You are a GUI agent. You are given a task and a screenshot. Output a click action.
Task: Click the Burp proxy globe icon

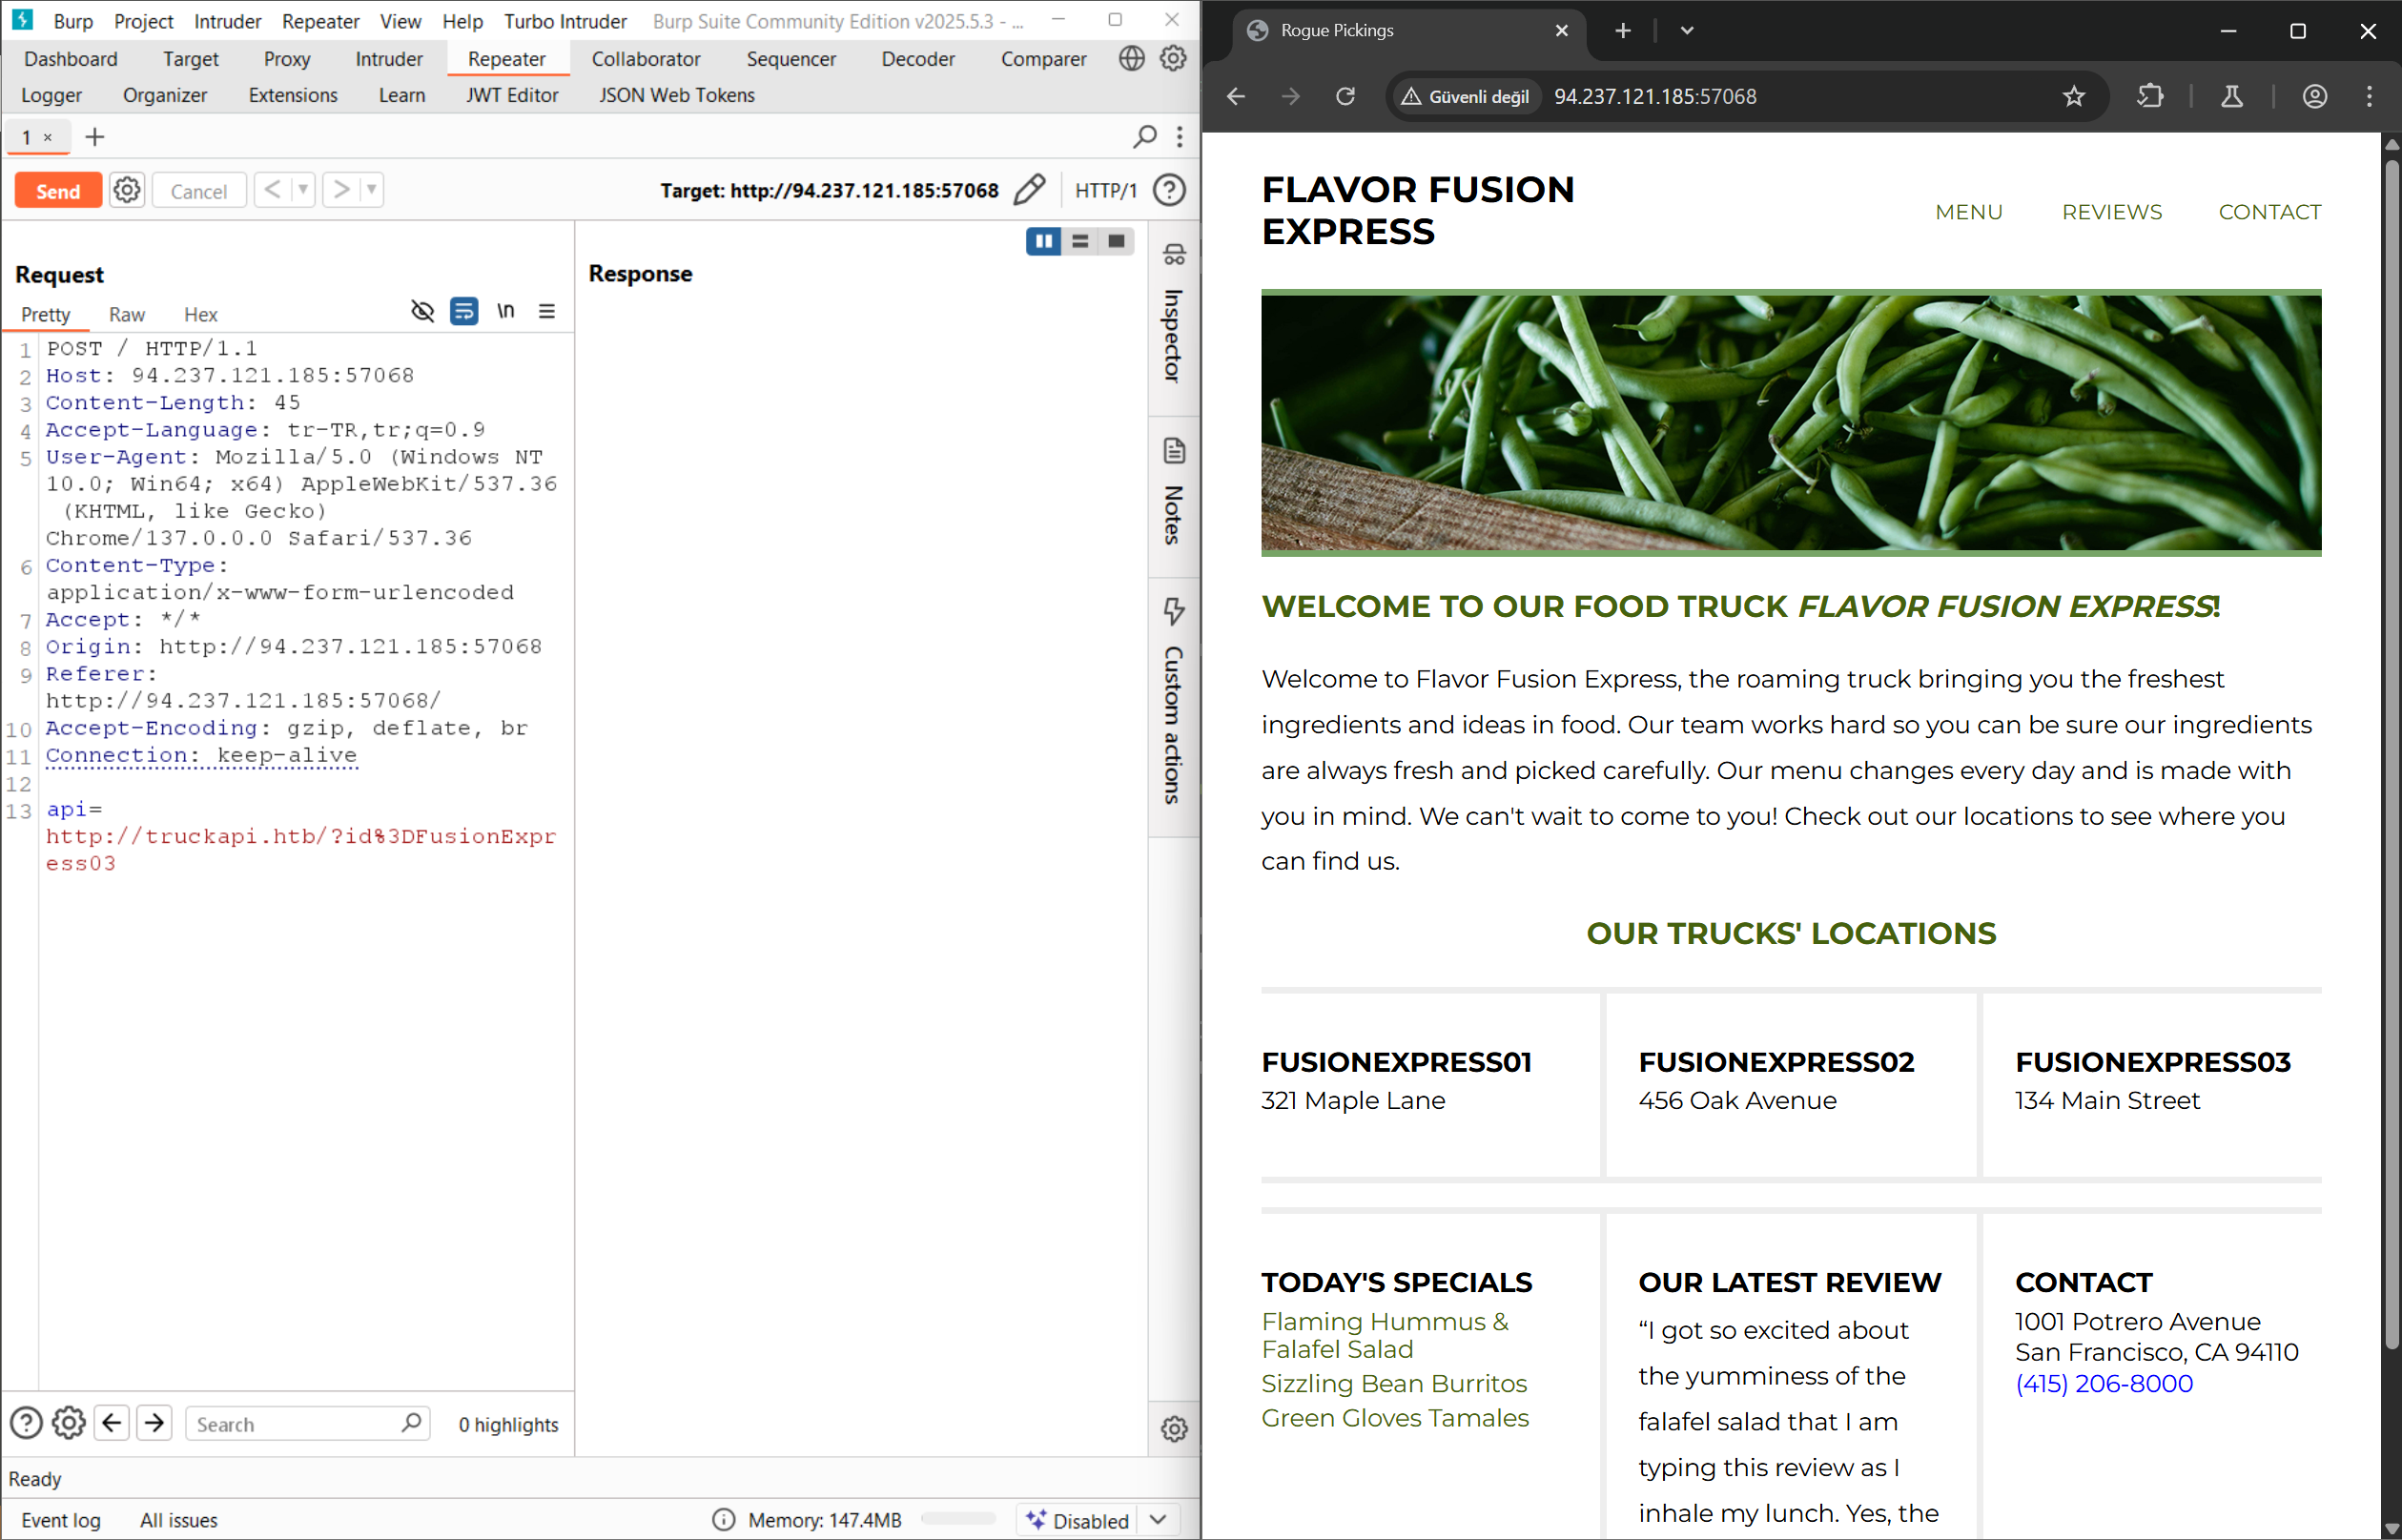pyautogui.click(x=1131, y=59)
